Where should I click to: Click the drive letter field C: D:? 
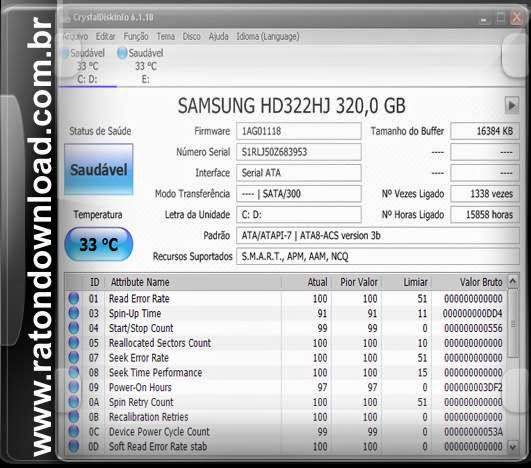coord(299,215)
